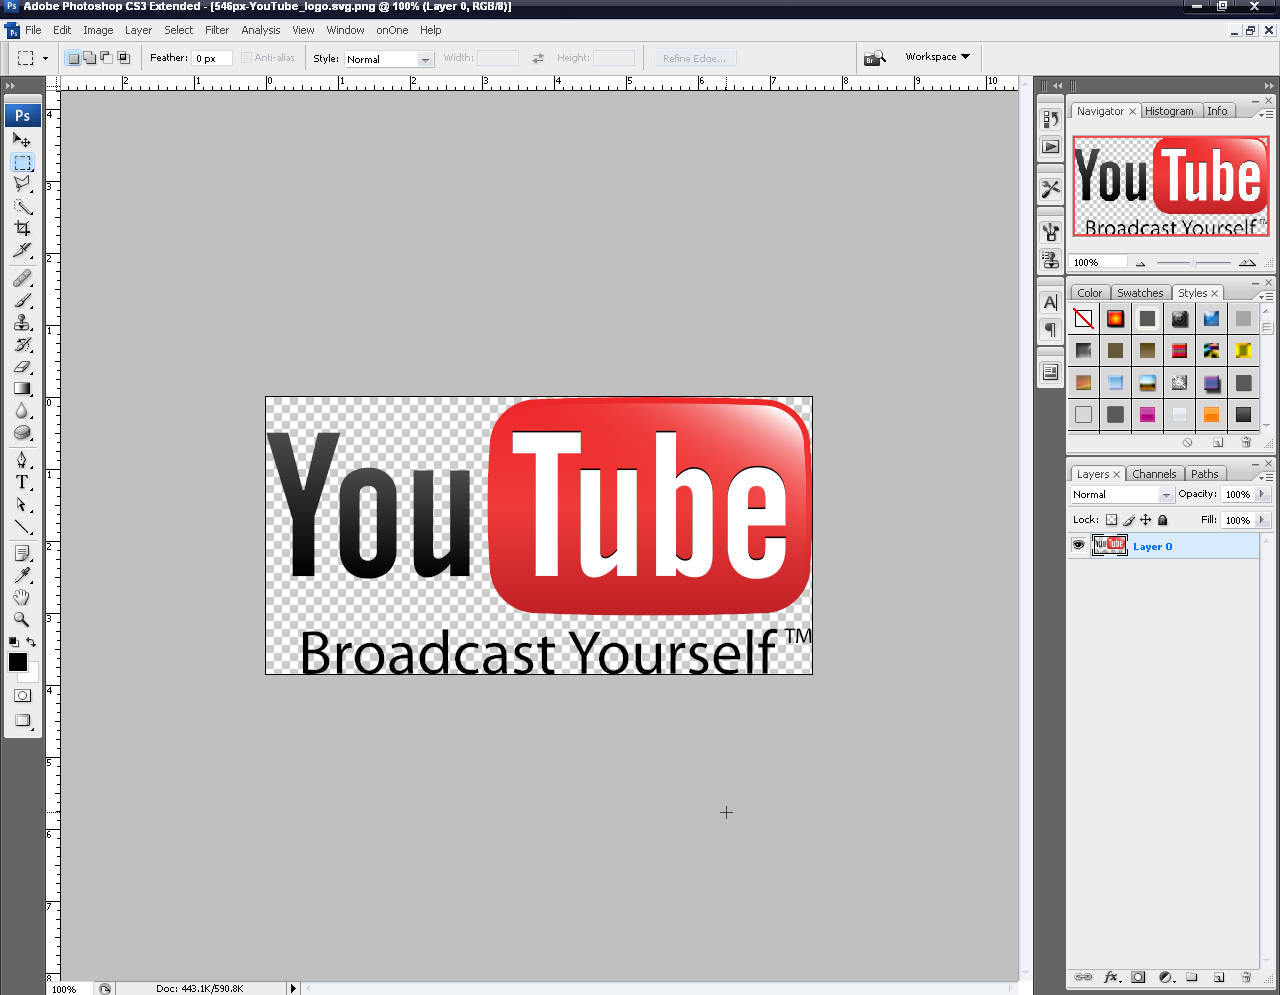Screen dimensions: 1280x995
Task: Toggle Quick Mask mode
Action: tap(22, 695)
